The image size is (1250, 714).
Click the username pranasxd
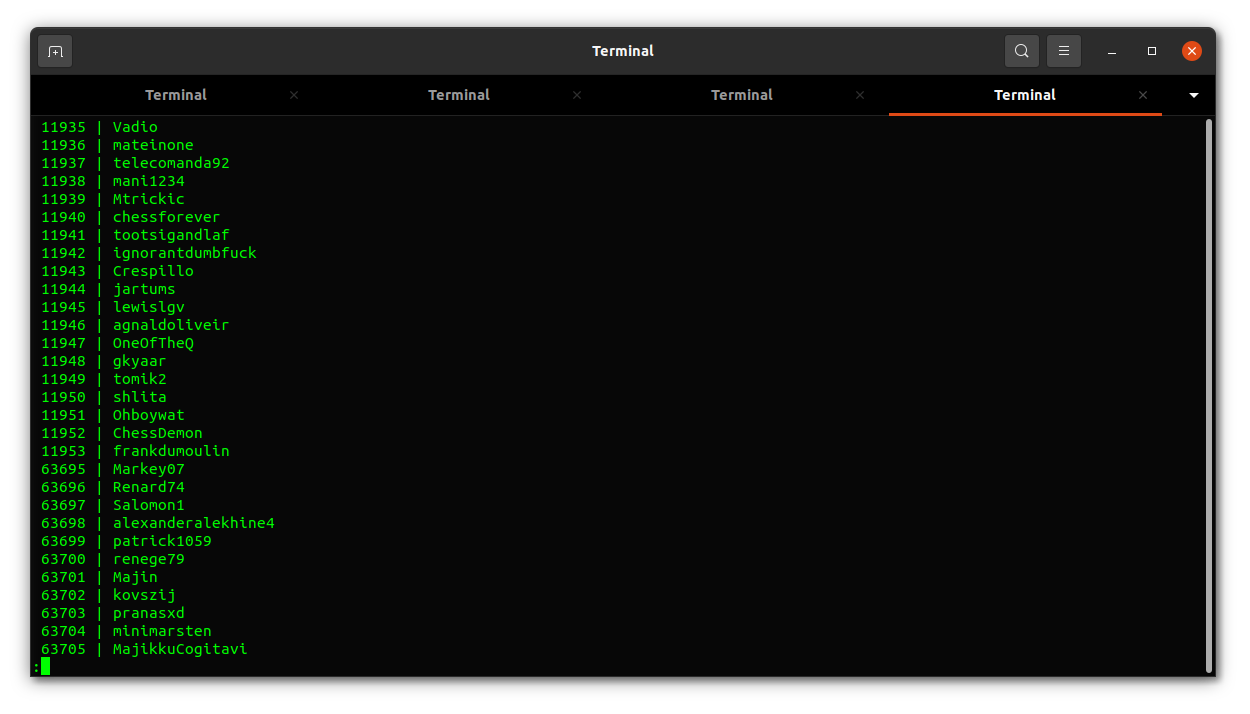pos(149,613)
